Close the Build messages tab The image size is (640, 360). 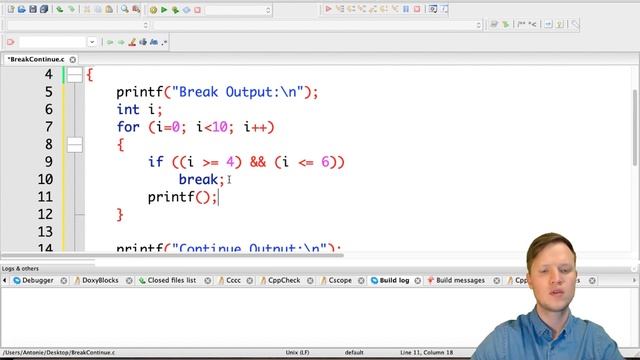[x=496, y=280]
